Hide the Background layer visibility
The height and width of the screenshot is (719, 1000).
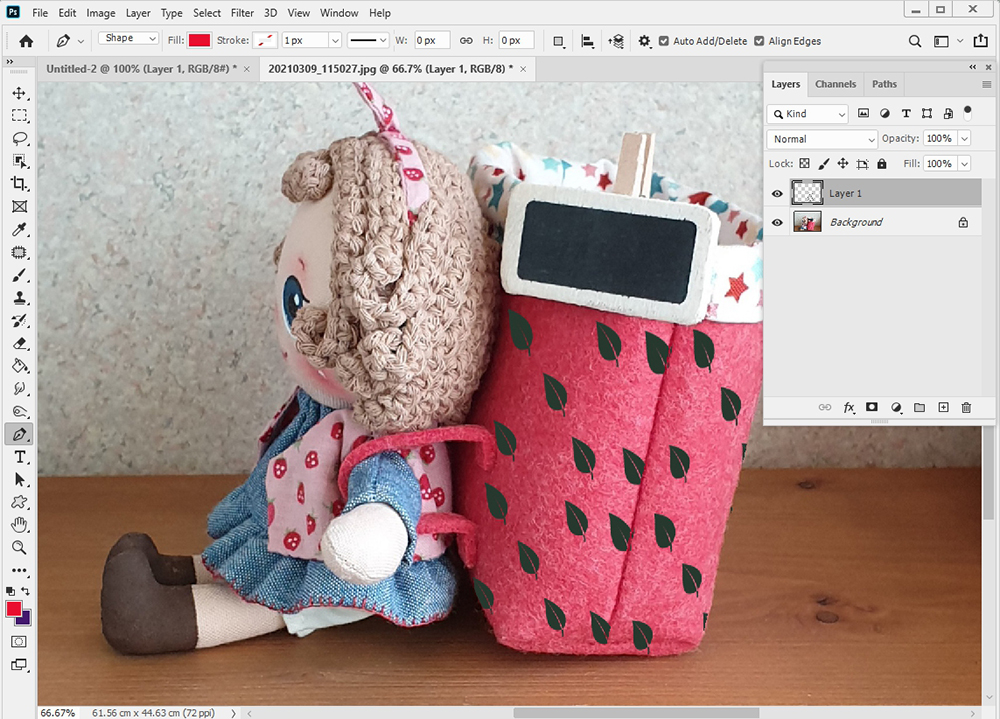777,223
